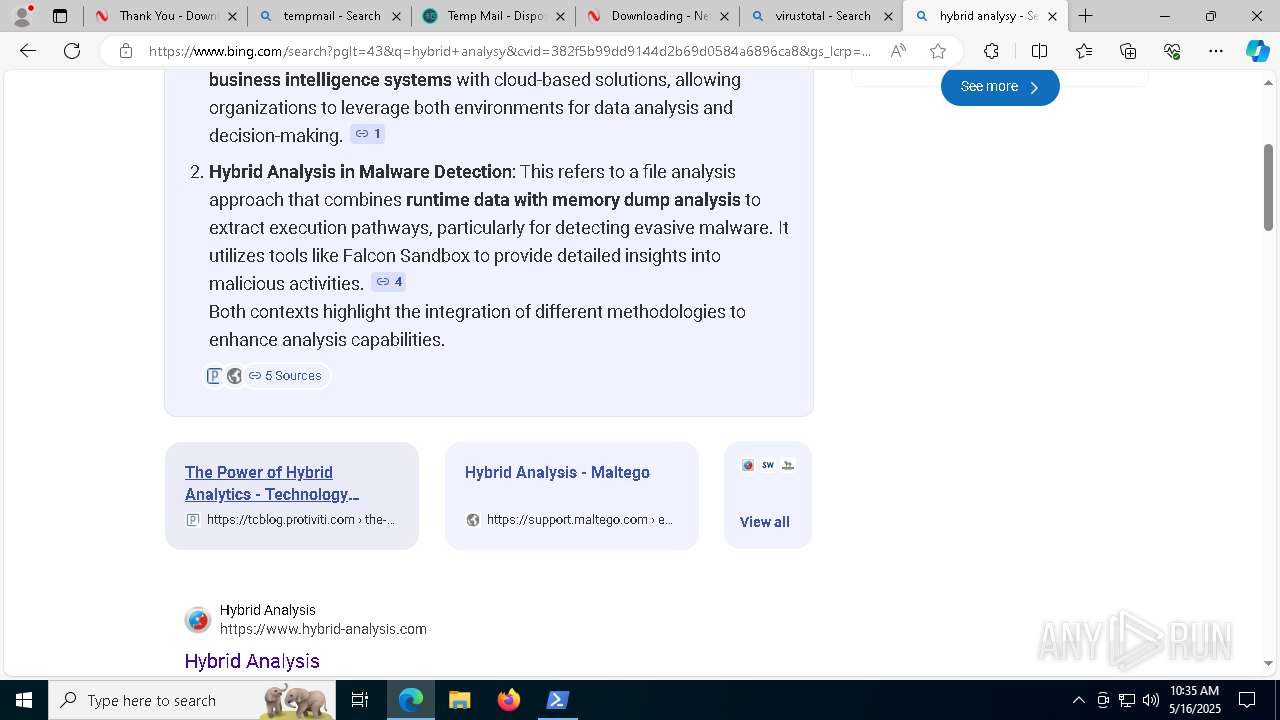This screenshot has width=1280, height=720.
Task: Close the hybrid analysy search tab
Action: pos(1052,16)
